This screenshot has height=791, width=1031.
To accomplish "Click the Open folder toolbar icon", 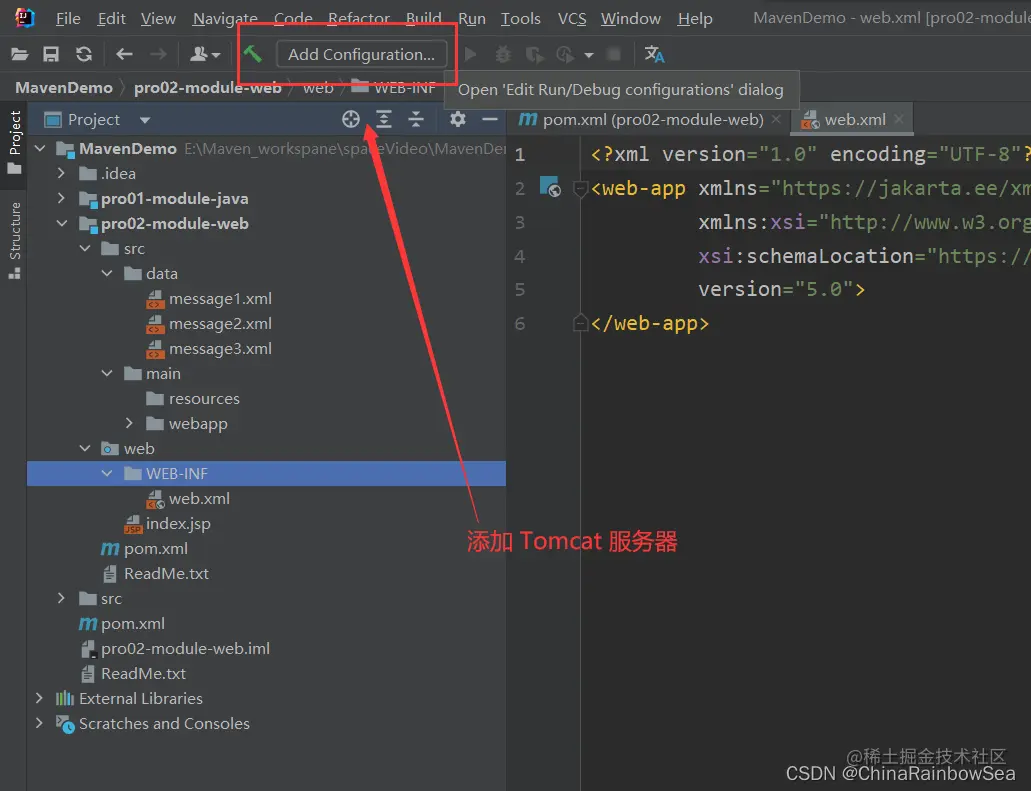I will click(x=20, y=54).
